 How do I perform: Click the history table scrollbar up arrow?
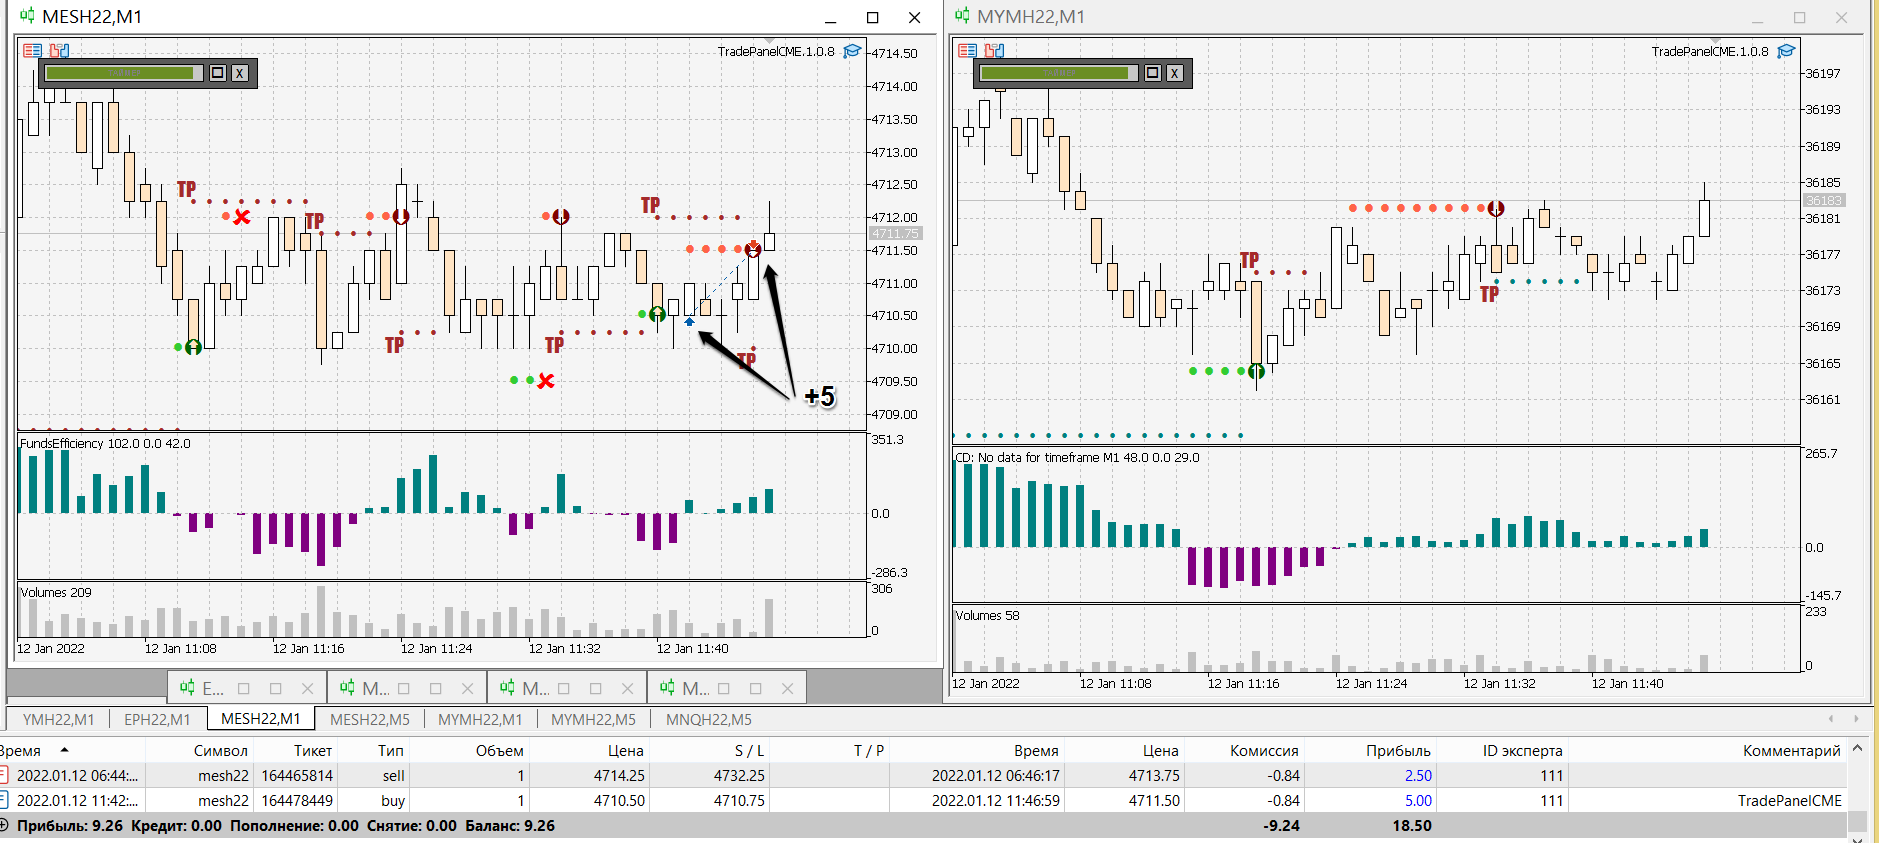[1857, 748]
